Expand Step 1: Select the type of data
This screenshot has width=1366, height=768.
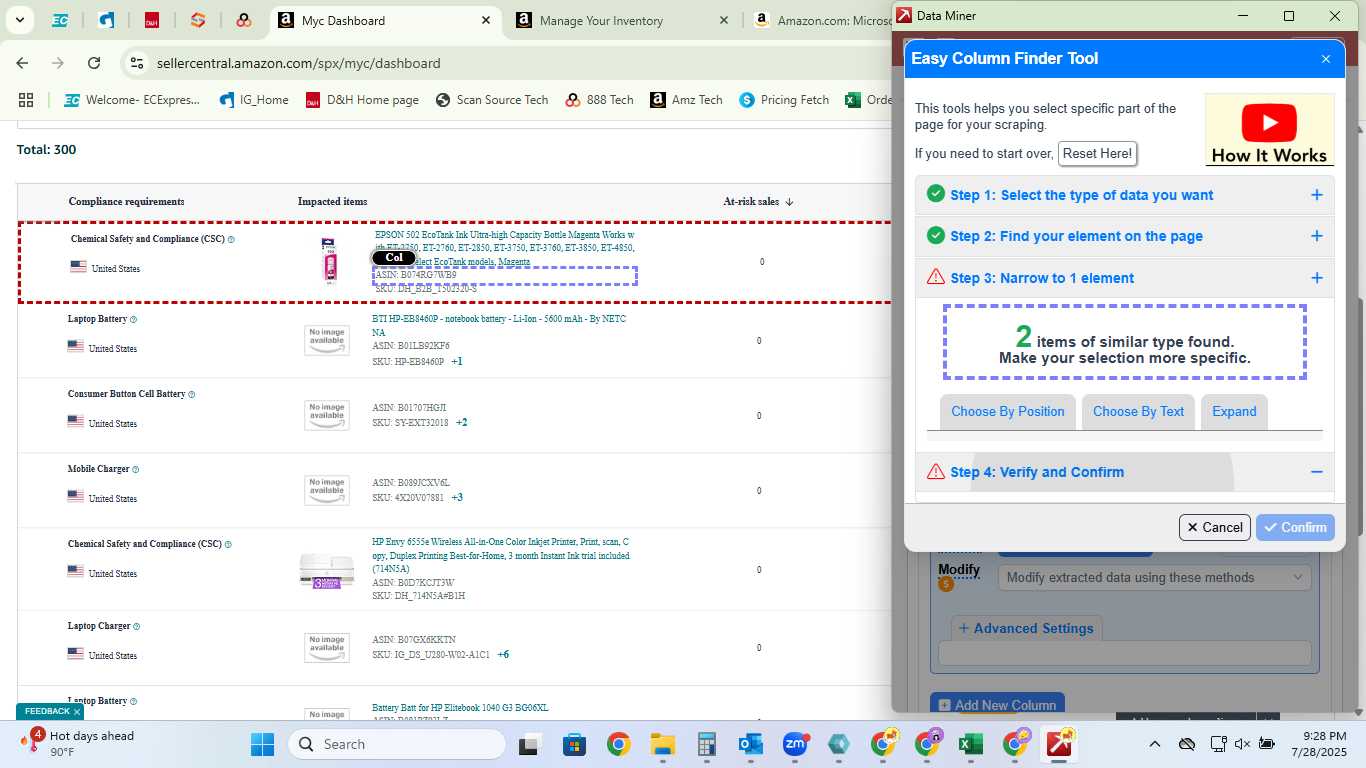tap(1125, 195)
